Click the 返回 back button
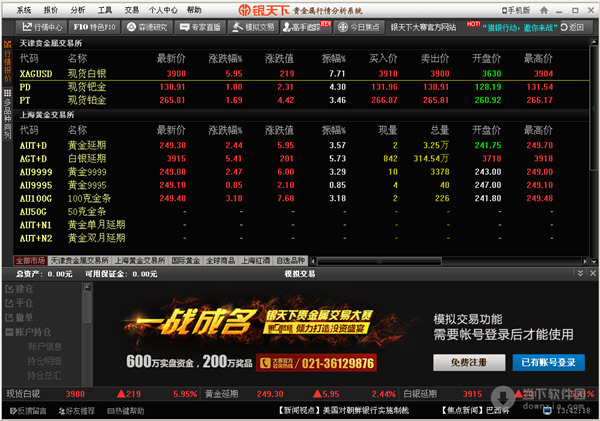The width and height of the screenshot is (600, 421). tap(572, 27)
